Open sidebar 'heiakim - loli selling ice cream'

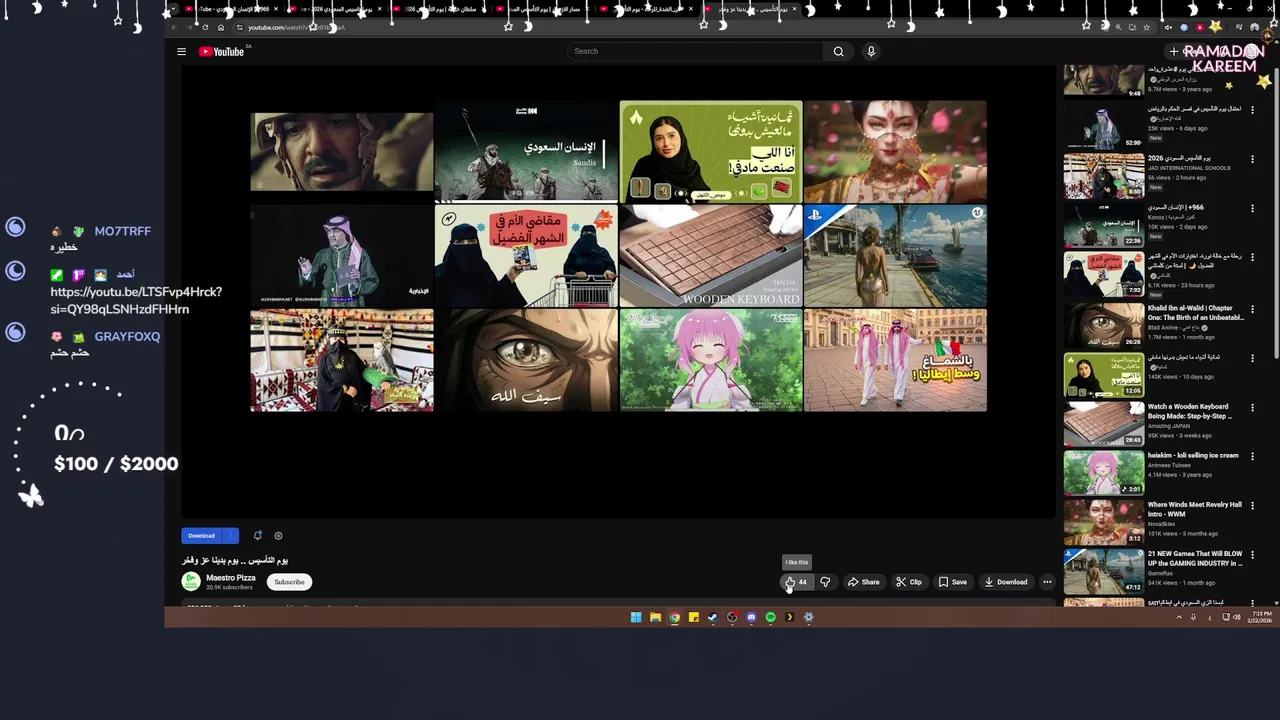[1193, 455]
